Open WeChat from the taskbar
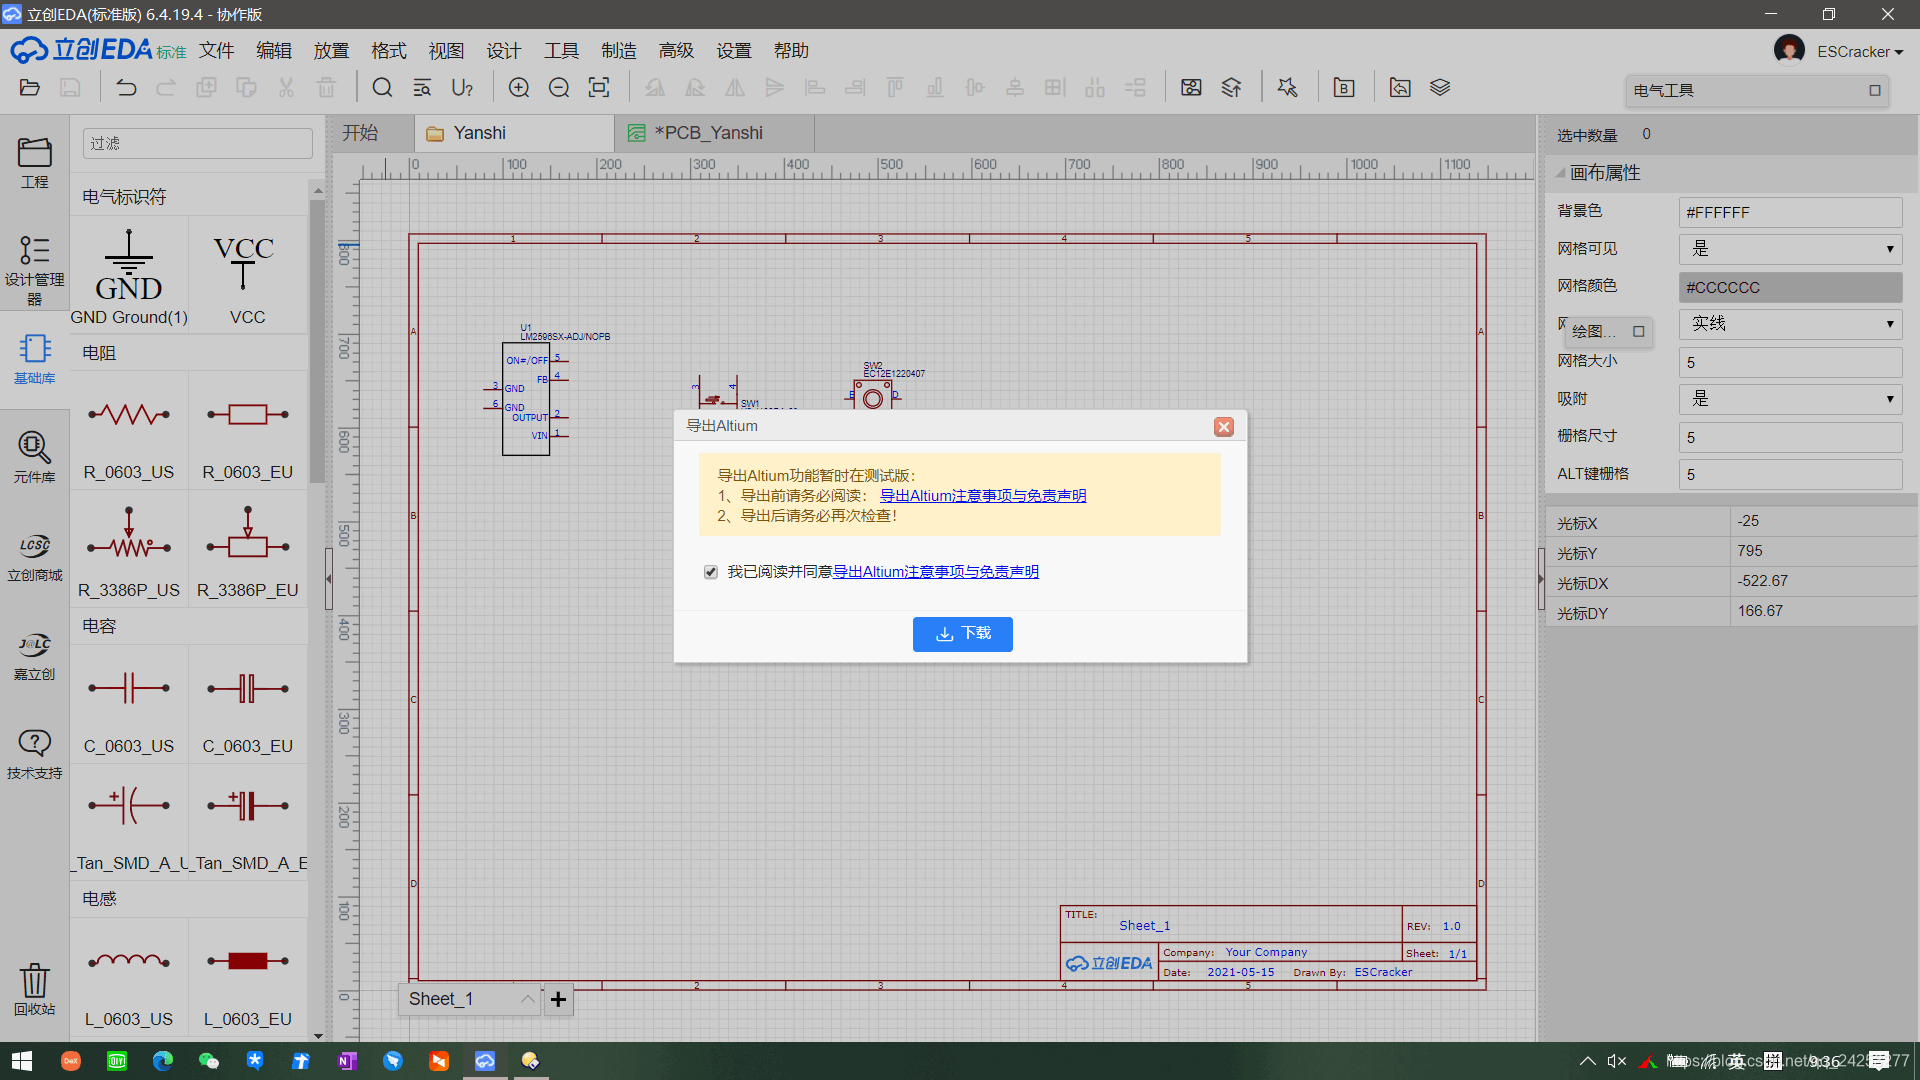Image resolution: width=1920 pixels, height=1080 pixels. coord(208,1061)
